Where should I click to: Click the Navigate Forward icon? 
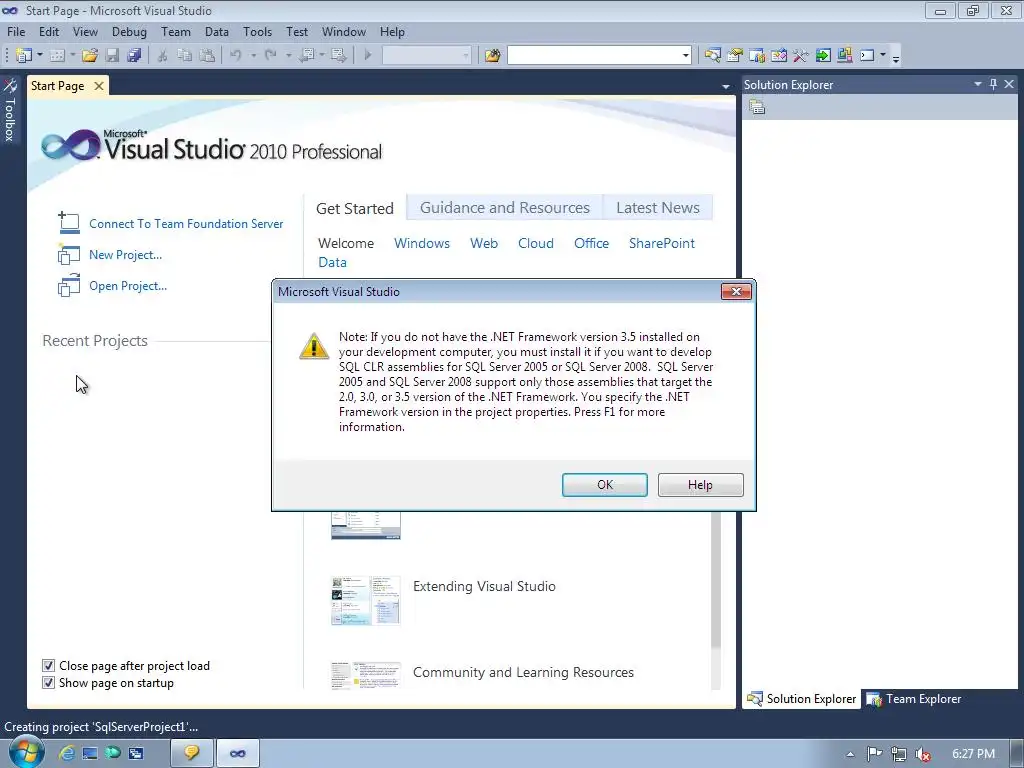coord(338,56)
